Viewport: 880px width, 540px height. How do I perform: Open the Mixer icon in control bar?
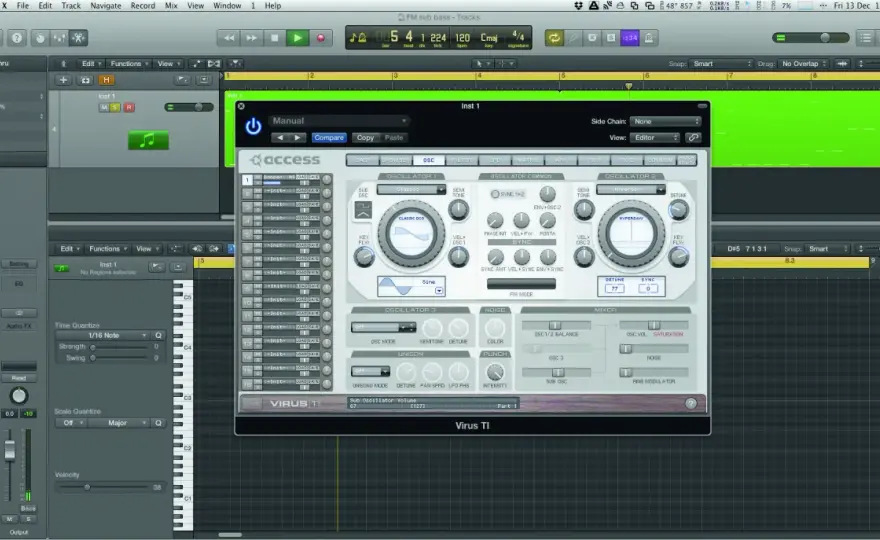[59, 38]
